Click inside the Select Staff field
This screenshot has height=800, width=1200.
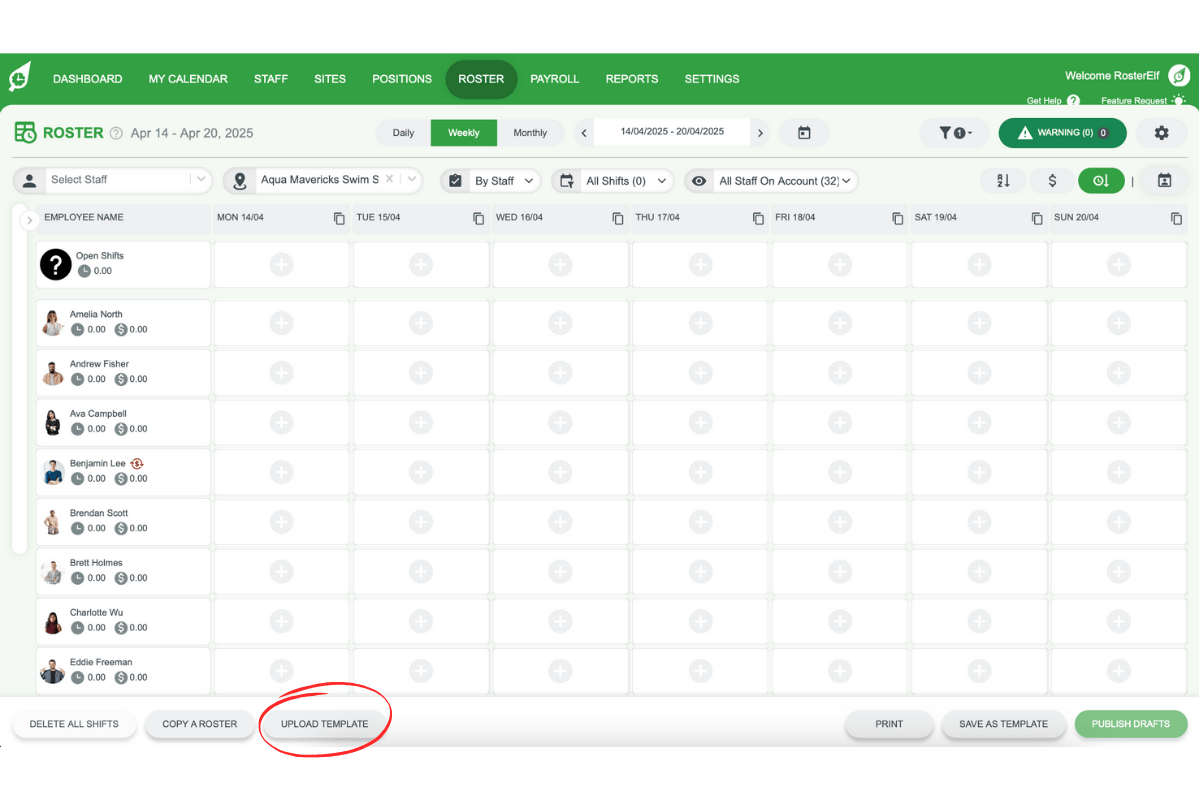pyautogui.click(x=120, y=181)
